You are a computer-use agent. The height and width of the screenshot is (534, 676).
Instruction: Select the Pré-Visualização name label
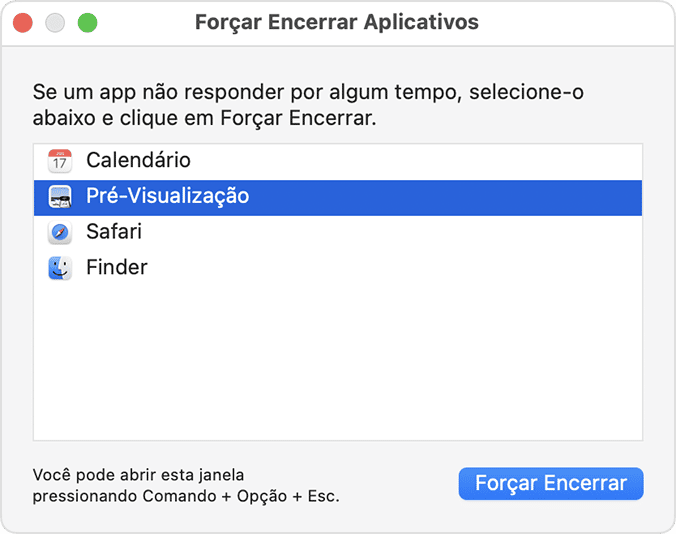coord(167,197)
